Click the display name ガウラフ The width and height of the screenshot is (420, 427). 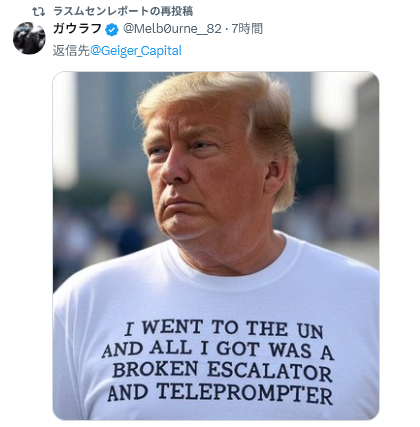point(77,29)
